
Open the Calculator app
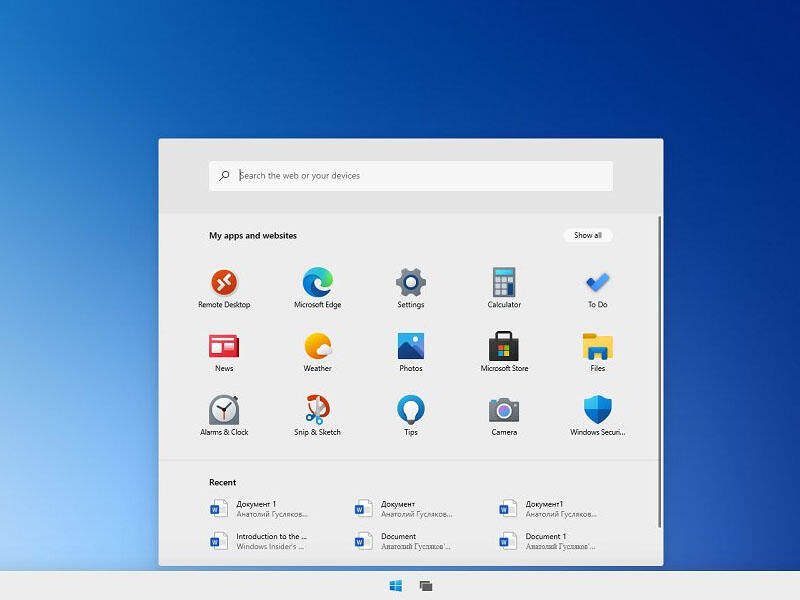(504, 283)
